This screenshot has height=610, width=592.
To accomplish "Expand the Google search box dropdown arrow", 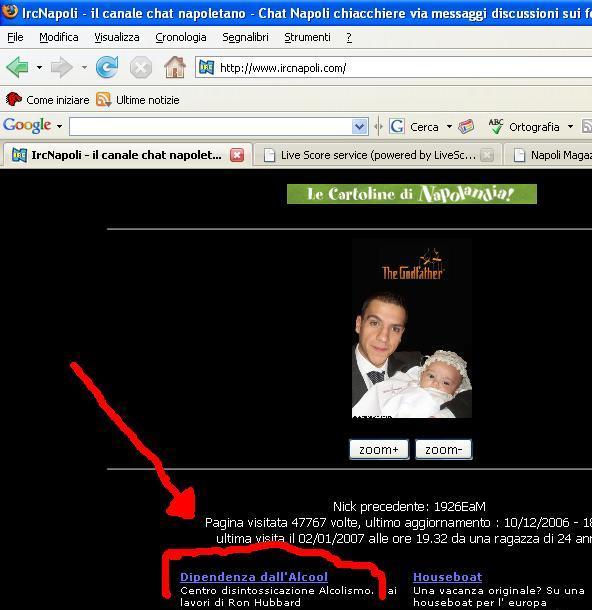I will pyautogui.click(x=359, y=126).
